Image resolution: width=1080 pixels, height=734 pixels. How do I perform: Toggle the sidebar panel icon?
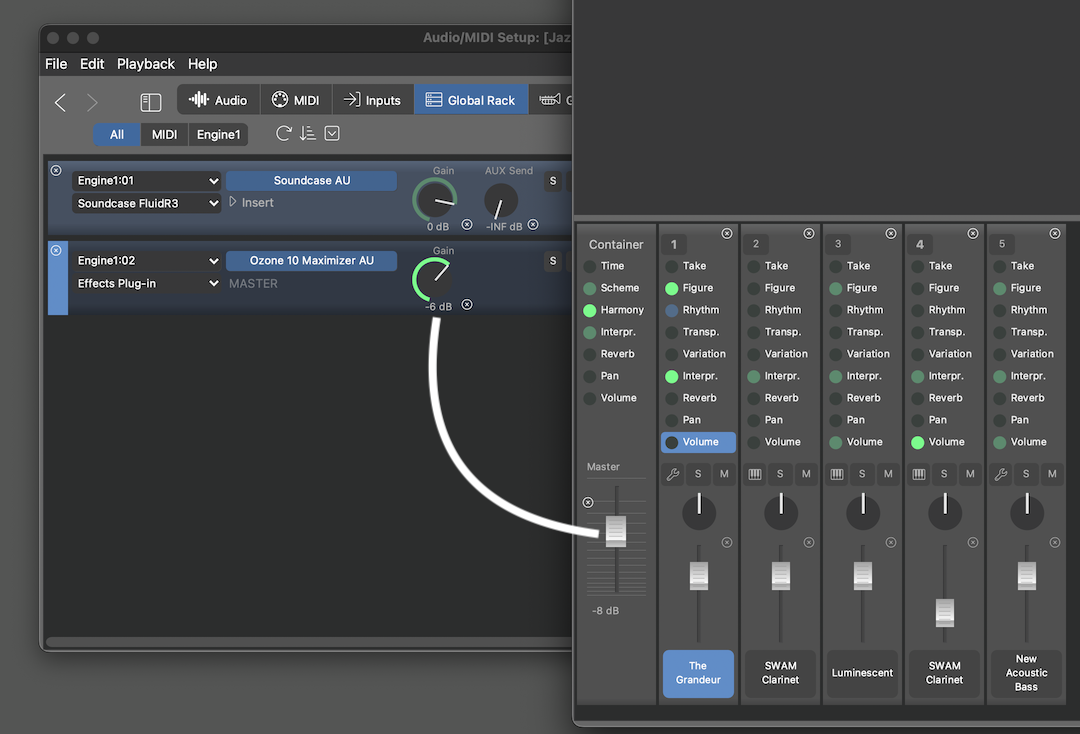tap(151, 103)
